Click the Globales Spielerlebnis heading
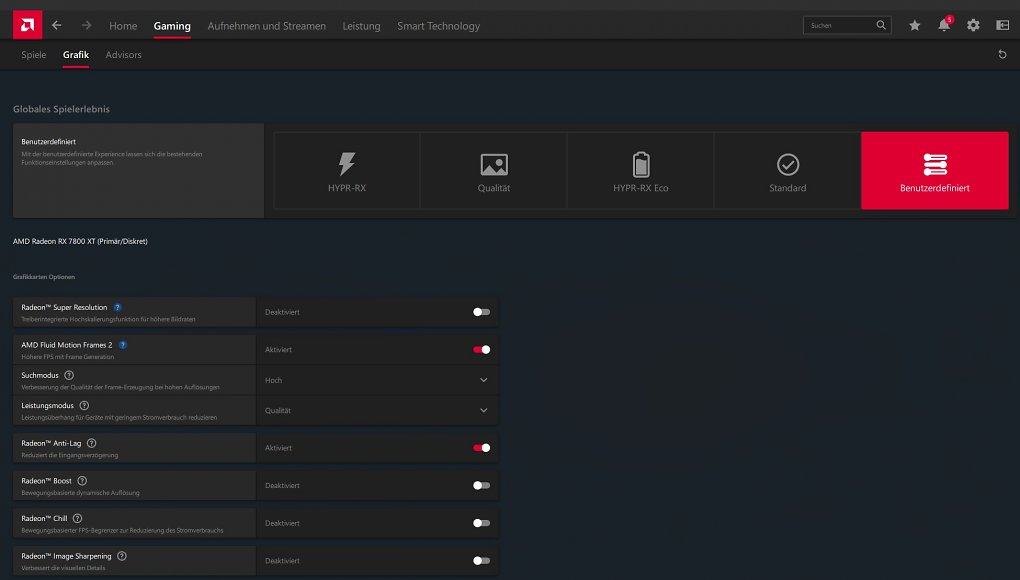This screenshot has width=1020, height=580. [61, 109]
